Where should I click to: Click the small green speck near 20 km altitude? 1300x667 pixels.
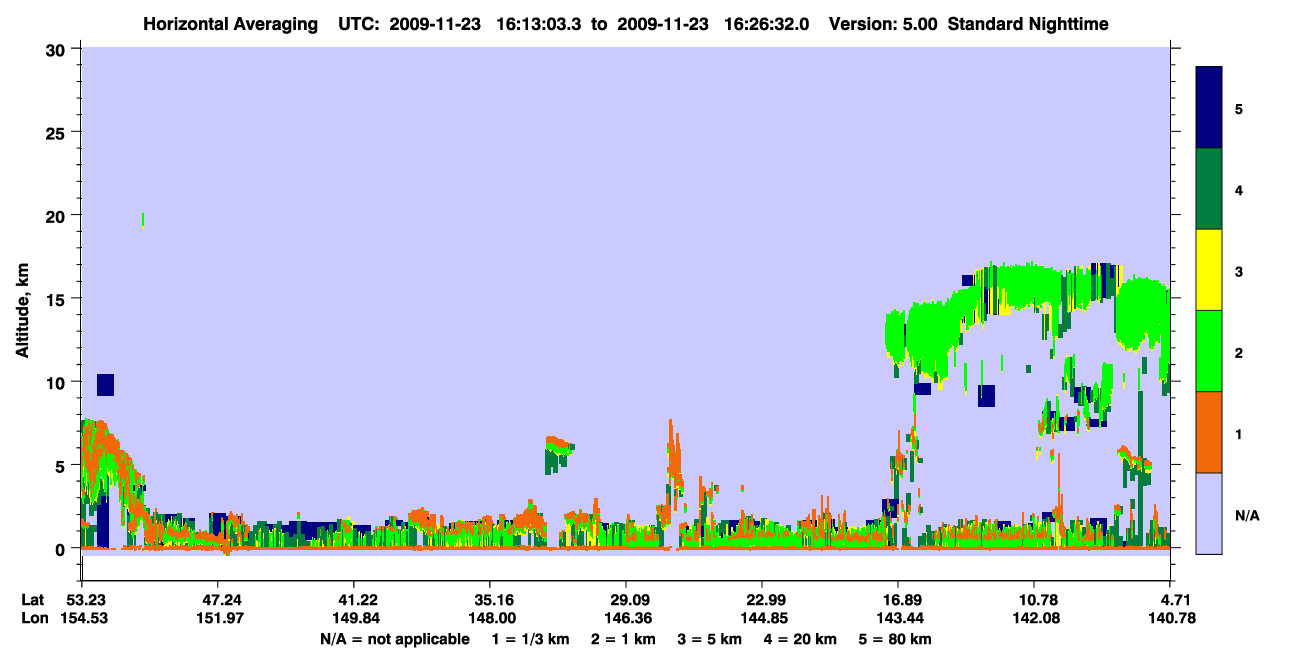(x=143, y=220)
